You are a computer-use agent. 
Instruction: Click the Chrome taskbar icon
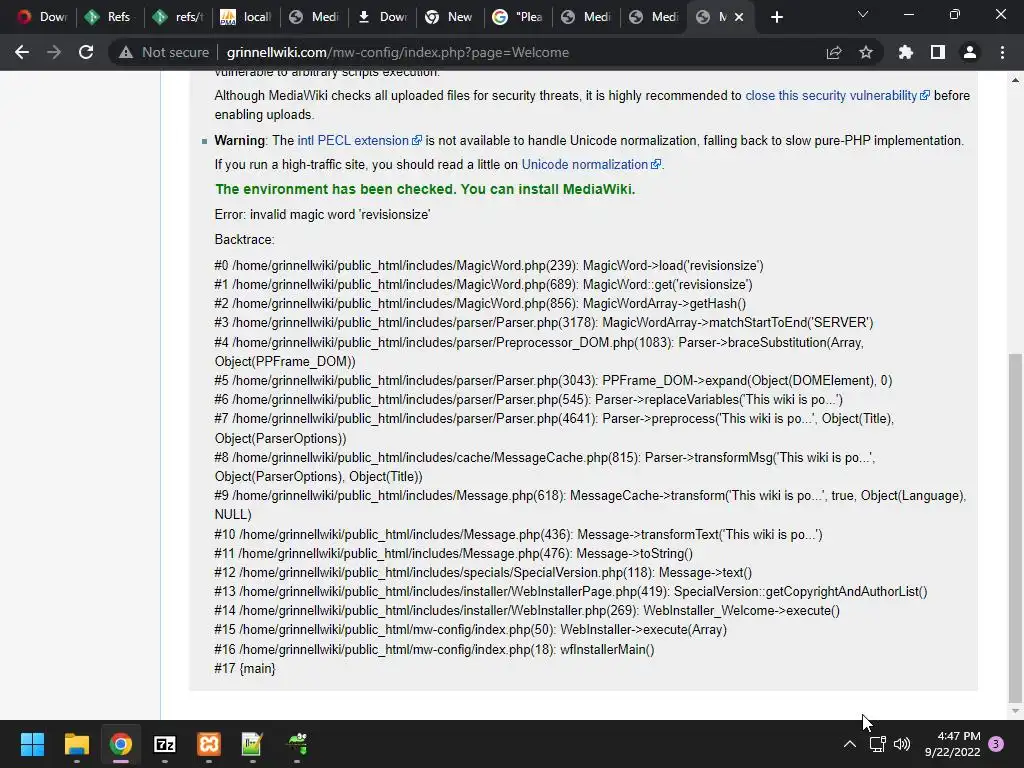pyautogui.click(x=121, y=744)
